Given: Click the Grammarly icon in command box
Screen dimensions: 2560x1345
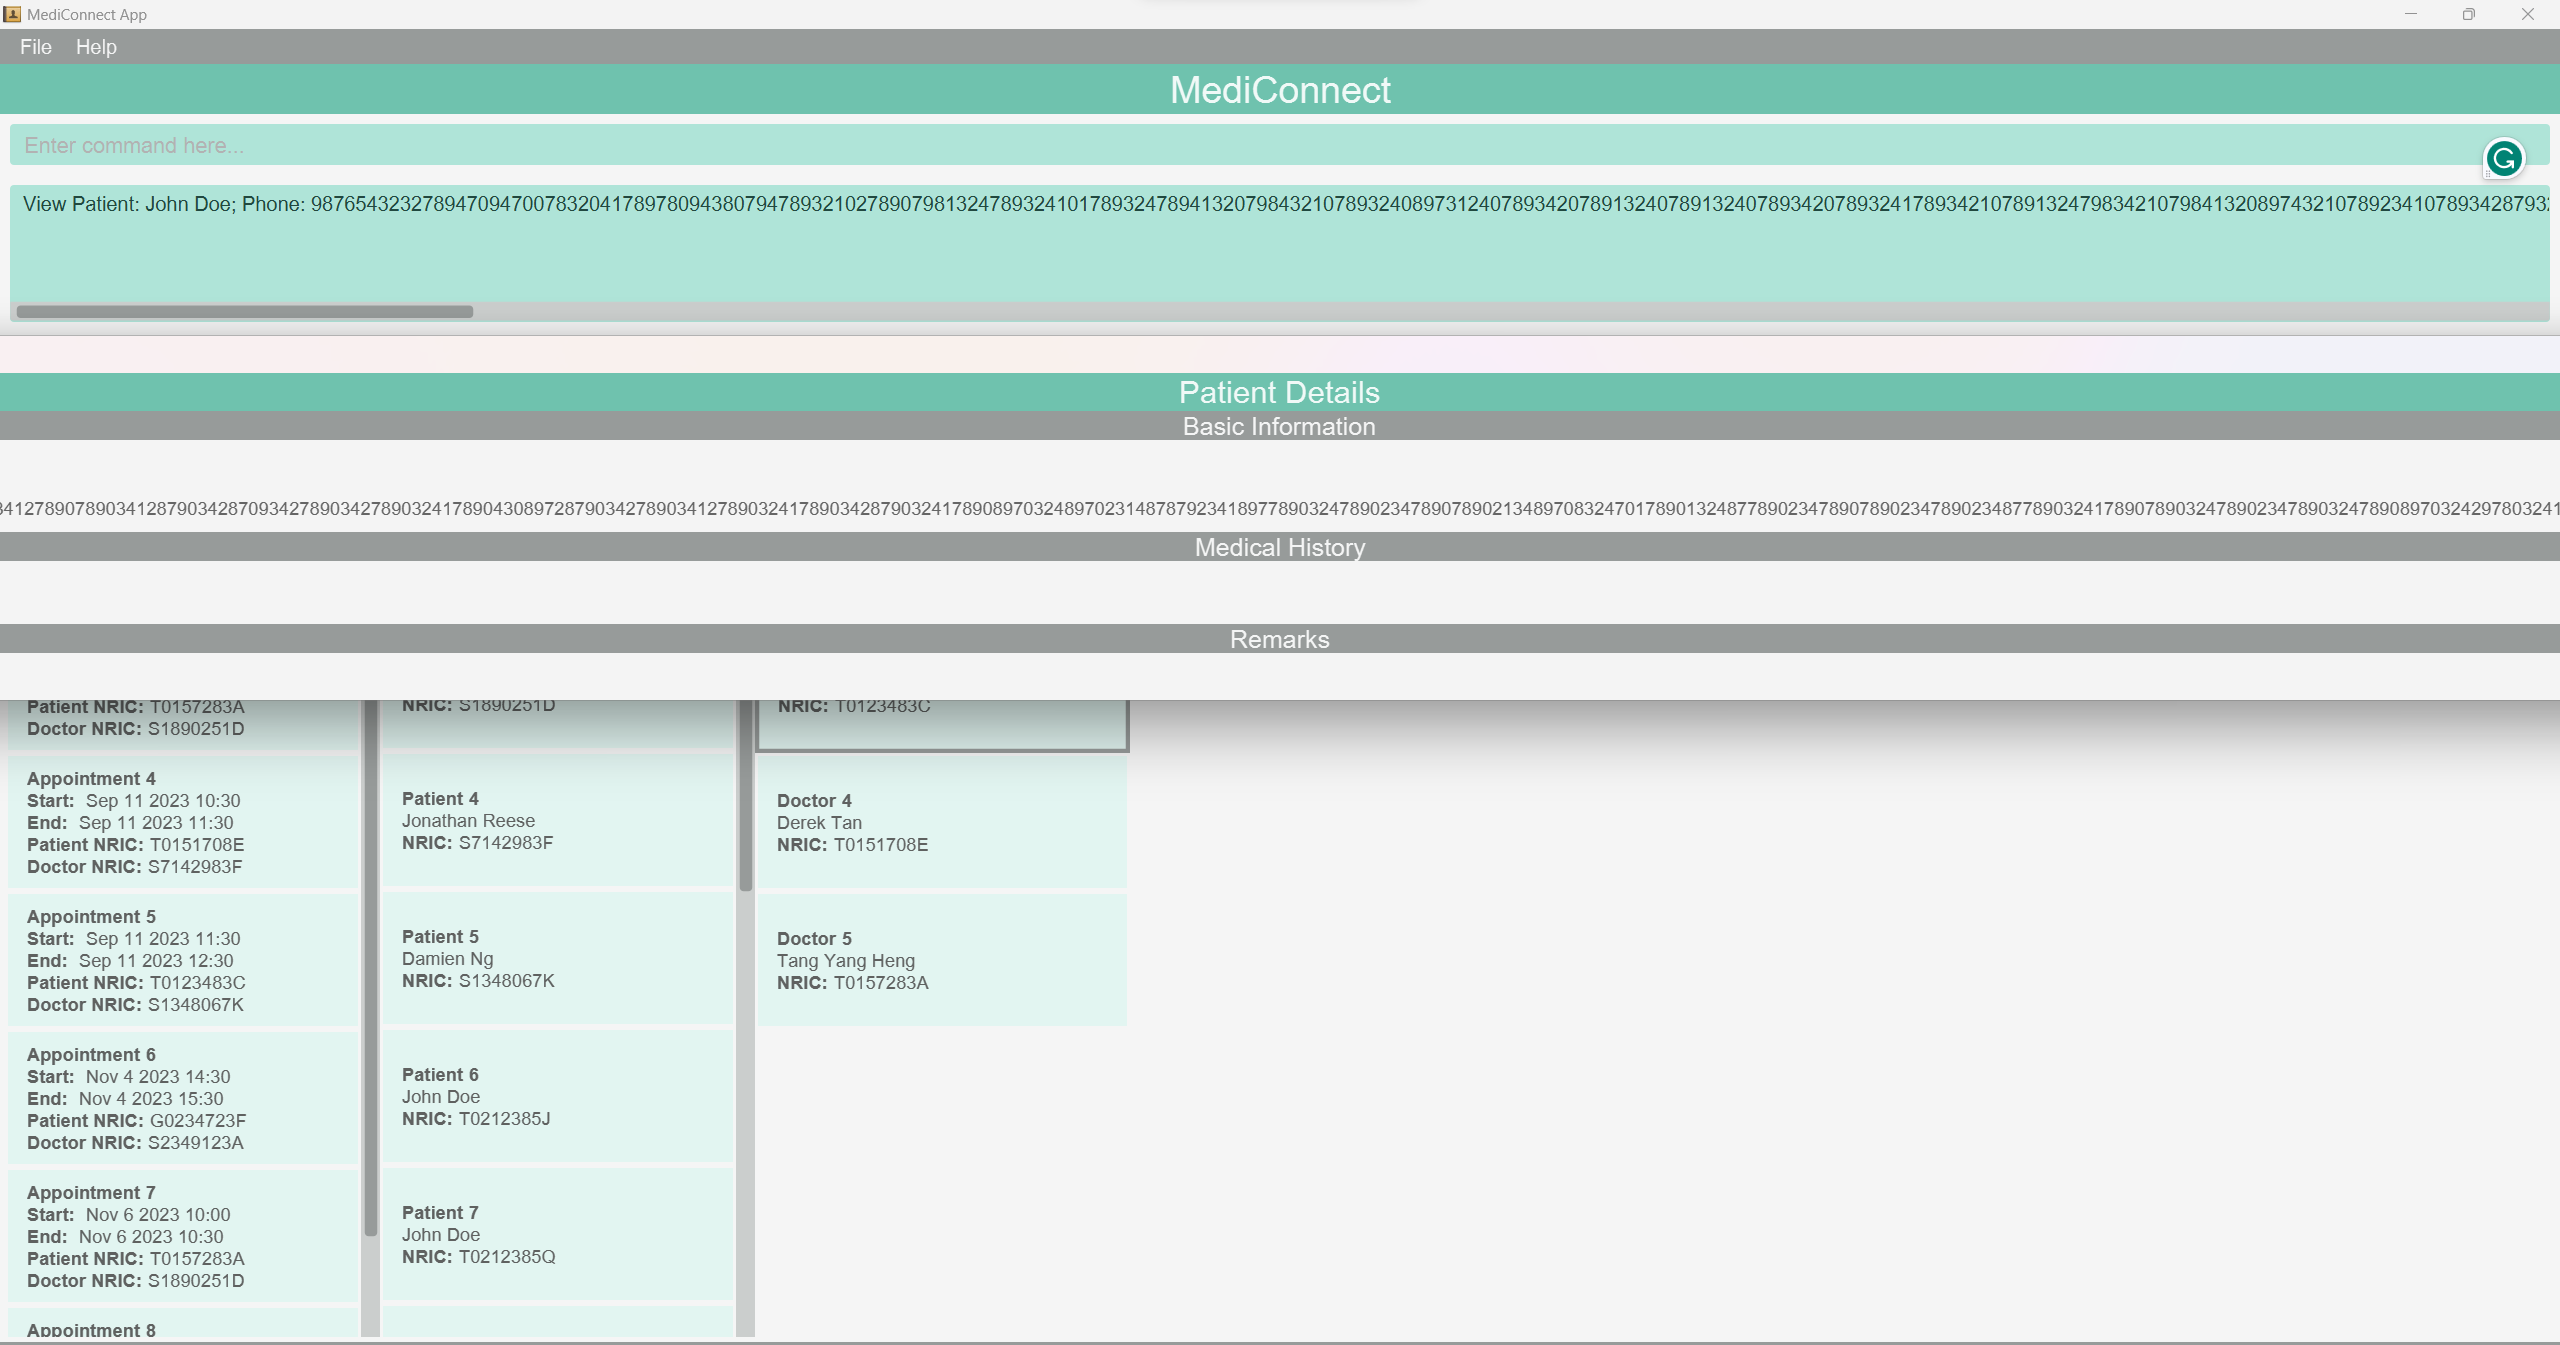Looking at the screenshot, I should click(x=2504, y=159).
